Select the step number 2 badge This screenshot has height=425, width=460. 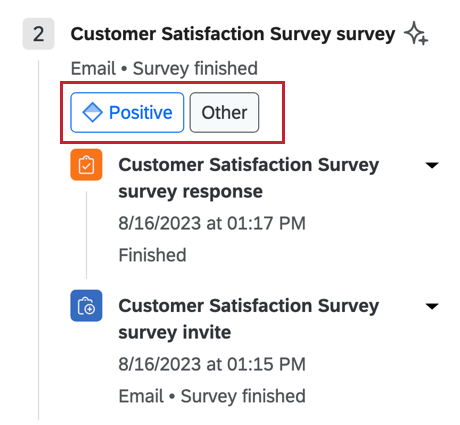(x=38, y=34)
